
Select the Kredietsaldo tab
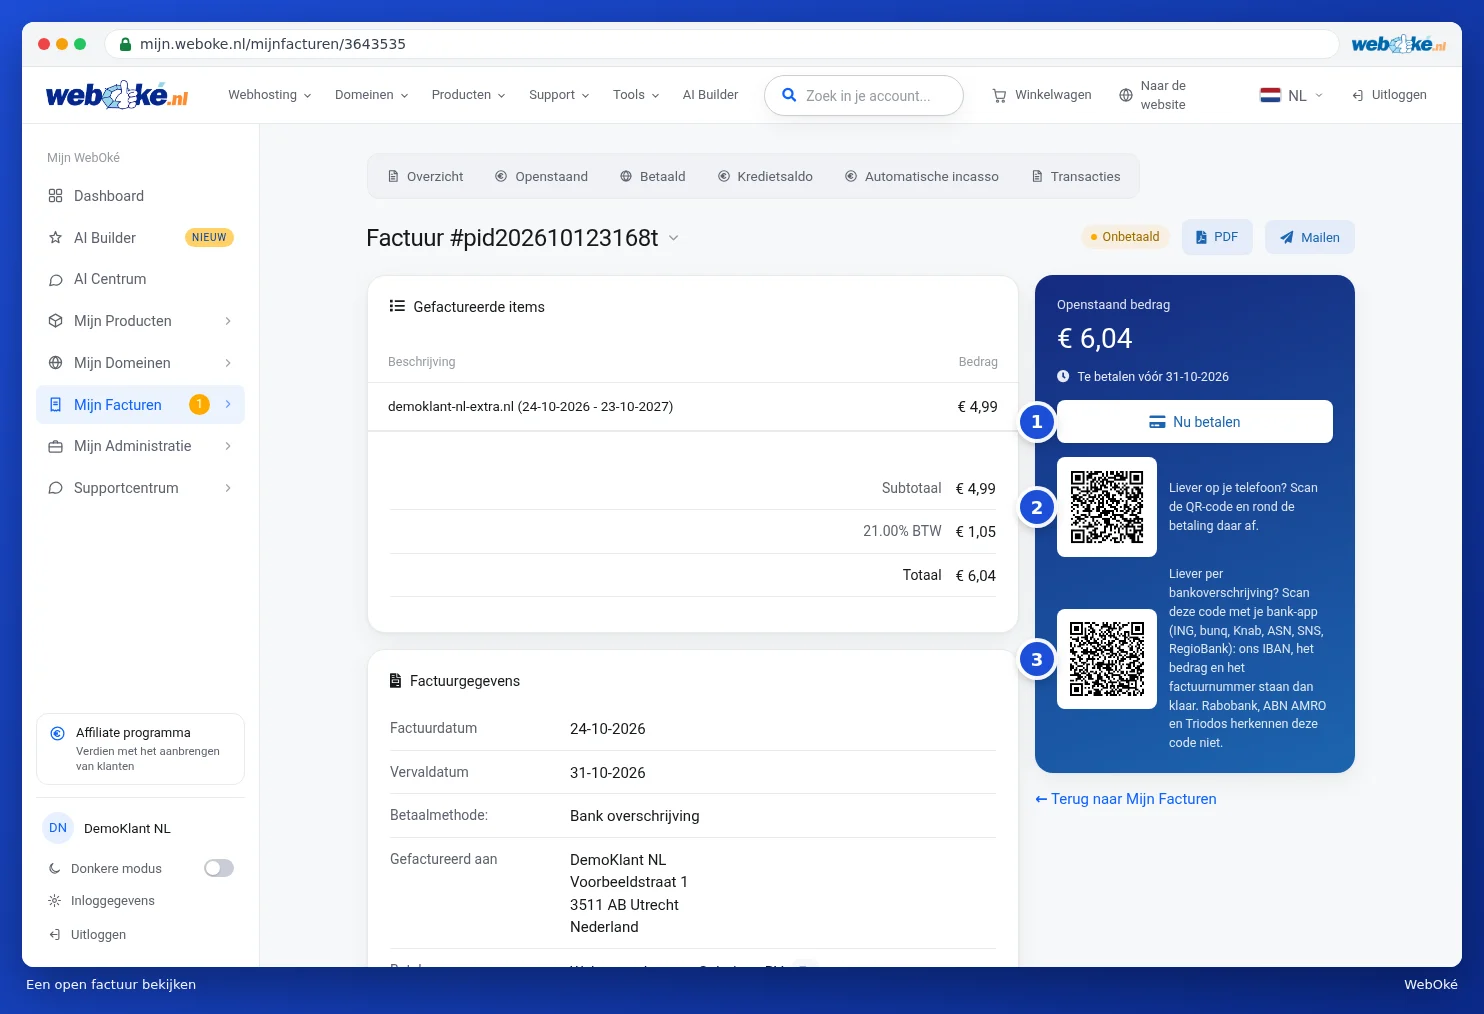point(765,177)
